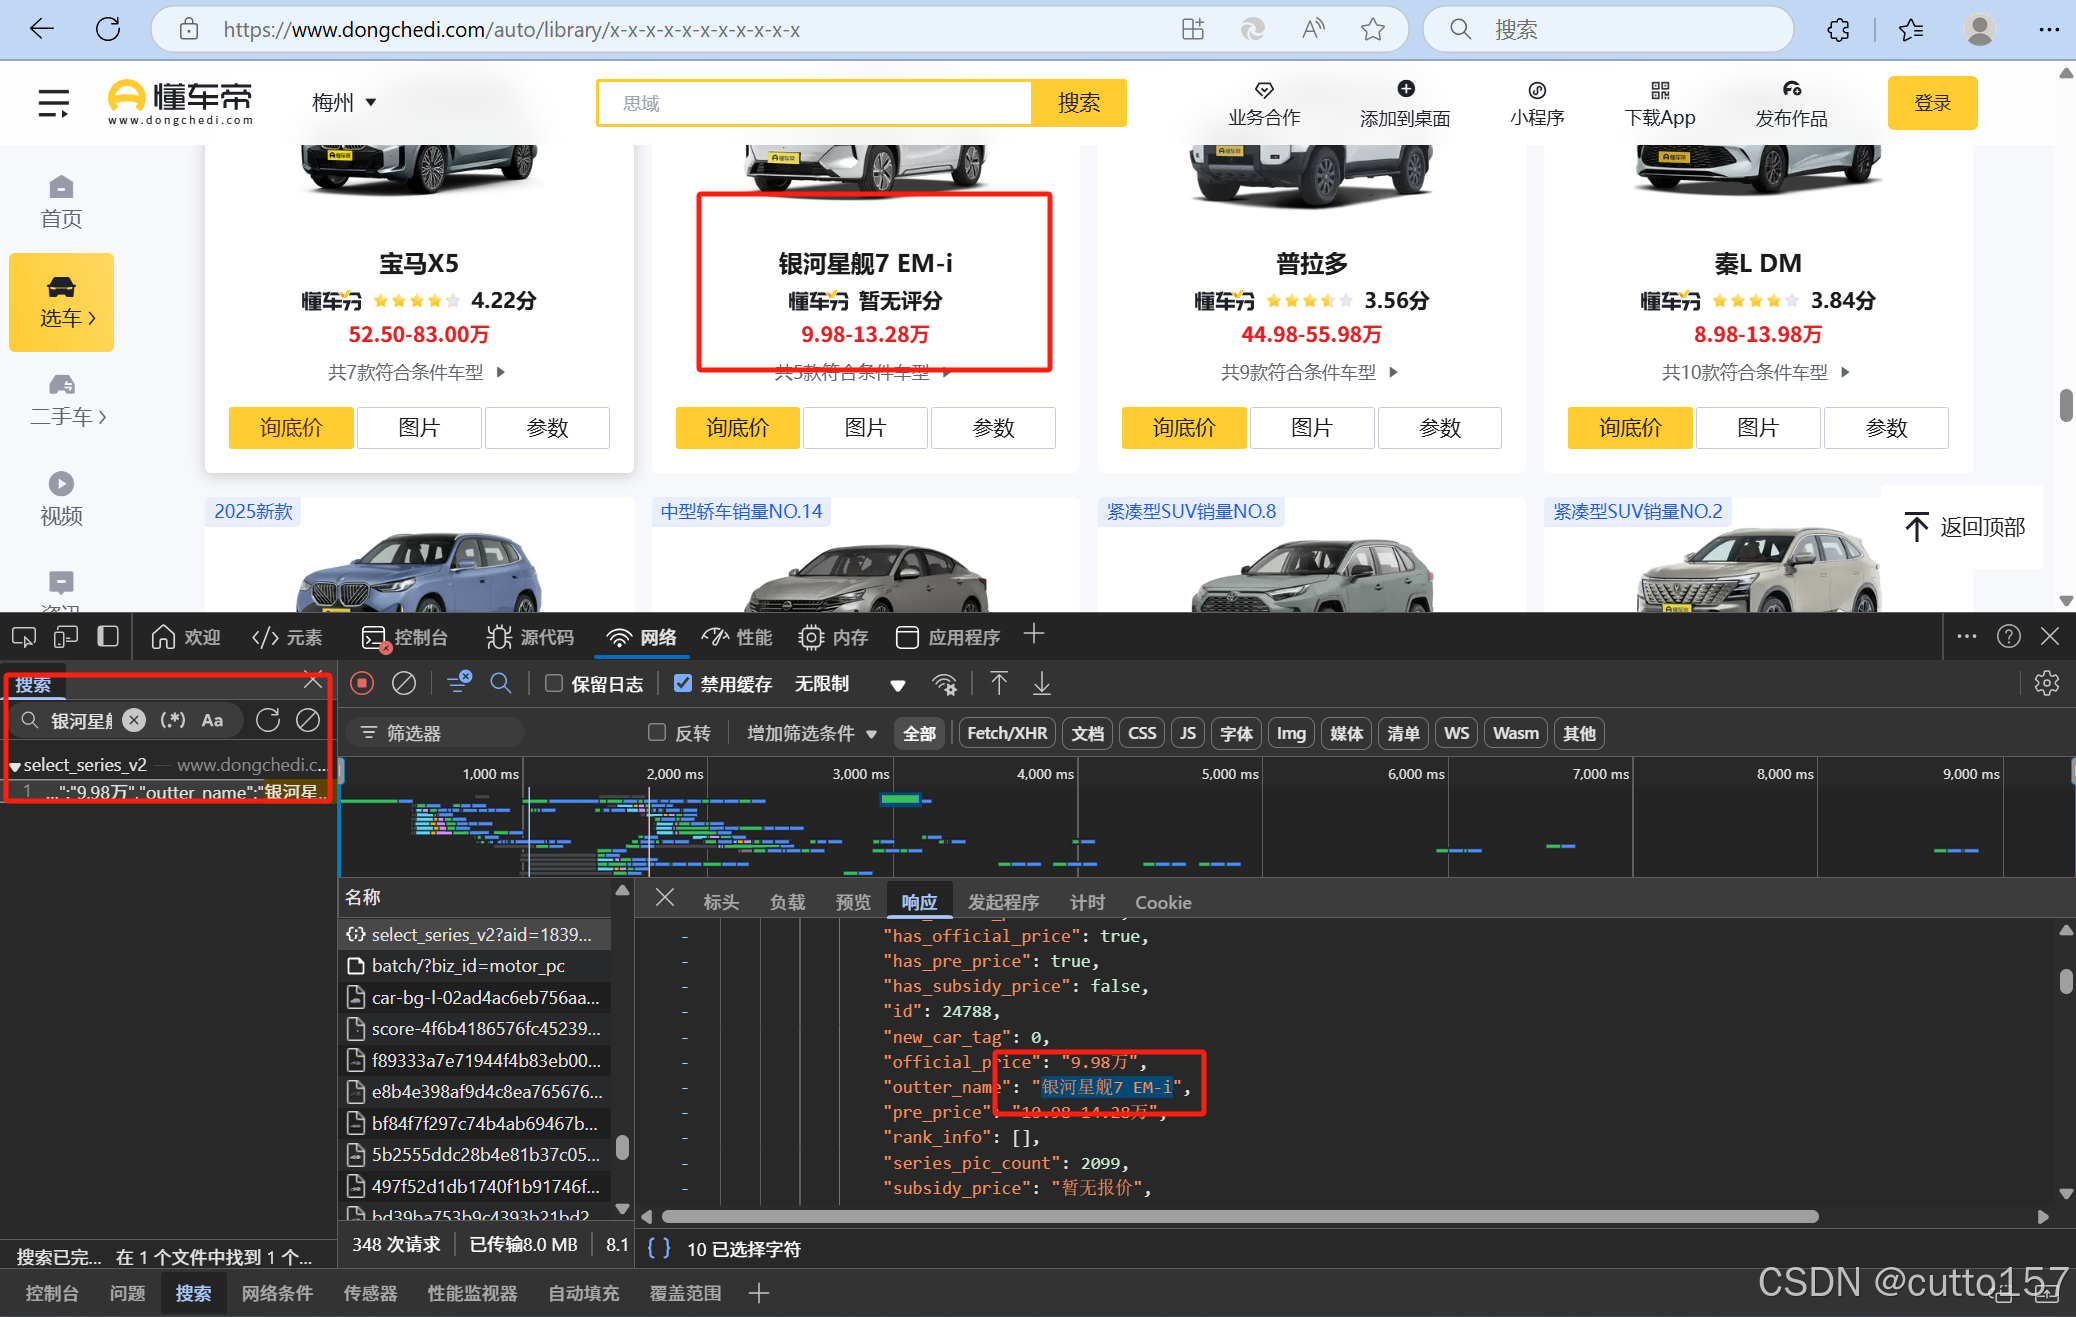Expand the 增加筛选条件 dropdown
2076x1317 pixels.
812,733
